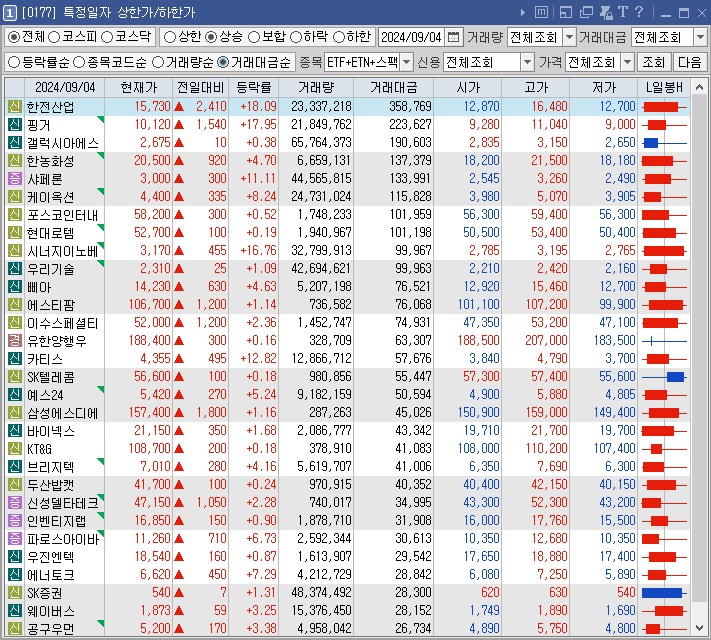The height and width of the screenshot is (640, 711).
Task: Click the user link icon in title bar
Action: [606, 12]
